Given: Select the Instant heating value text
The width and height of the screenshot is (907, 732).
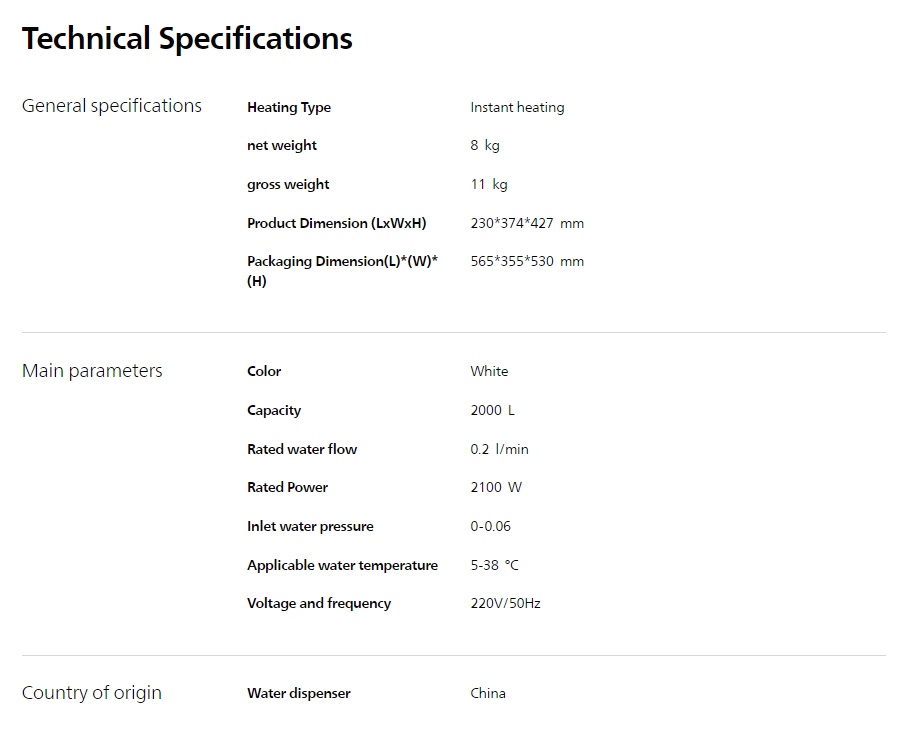Looking at the screenshot, I should 517,107.
